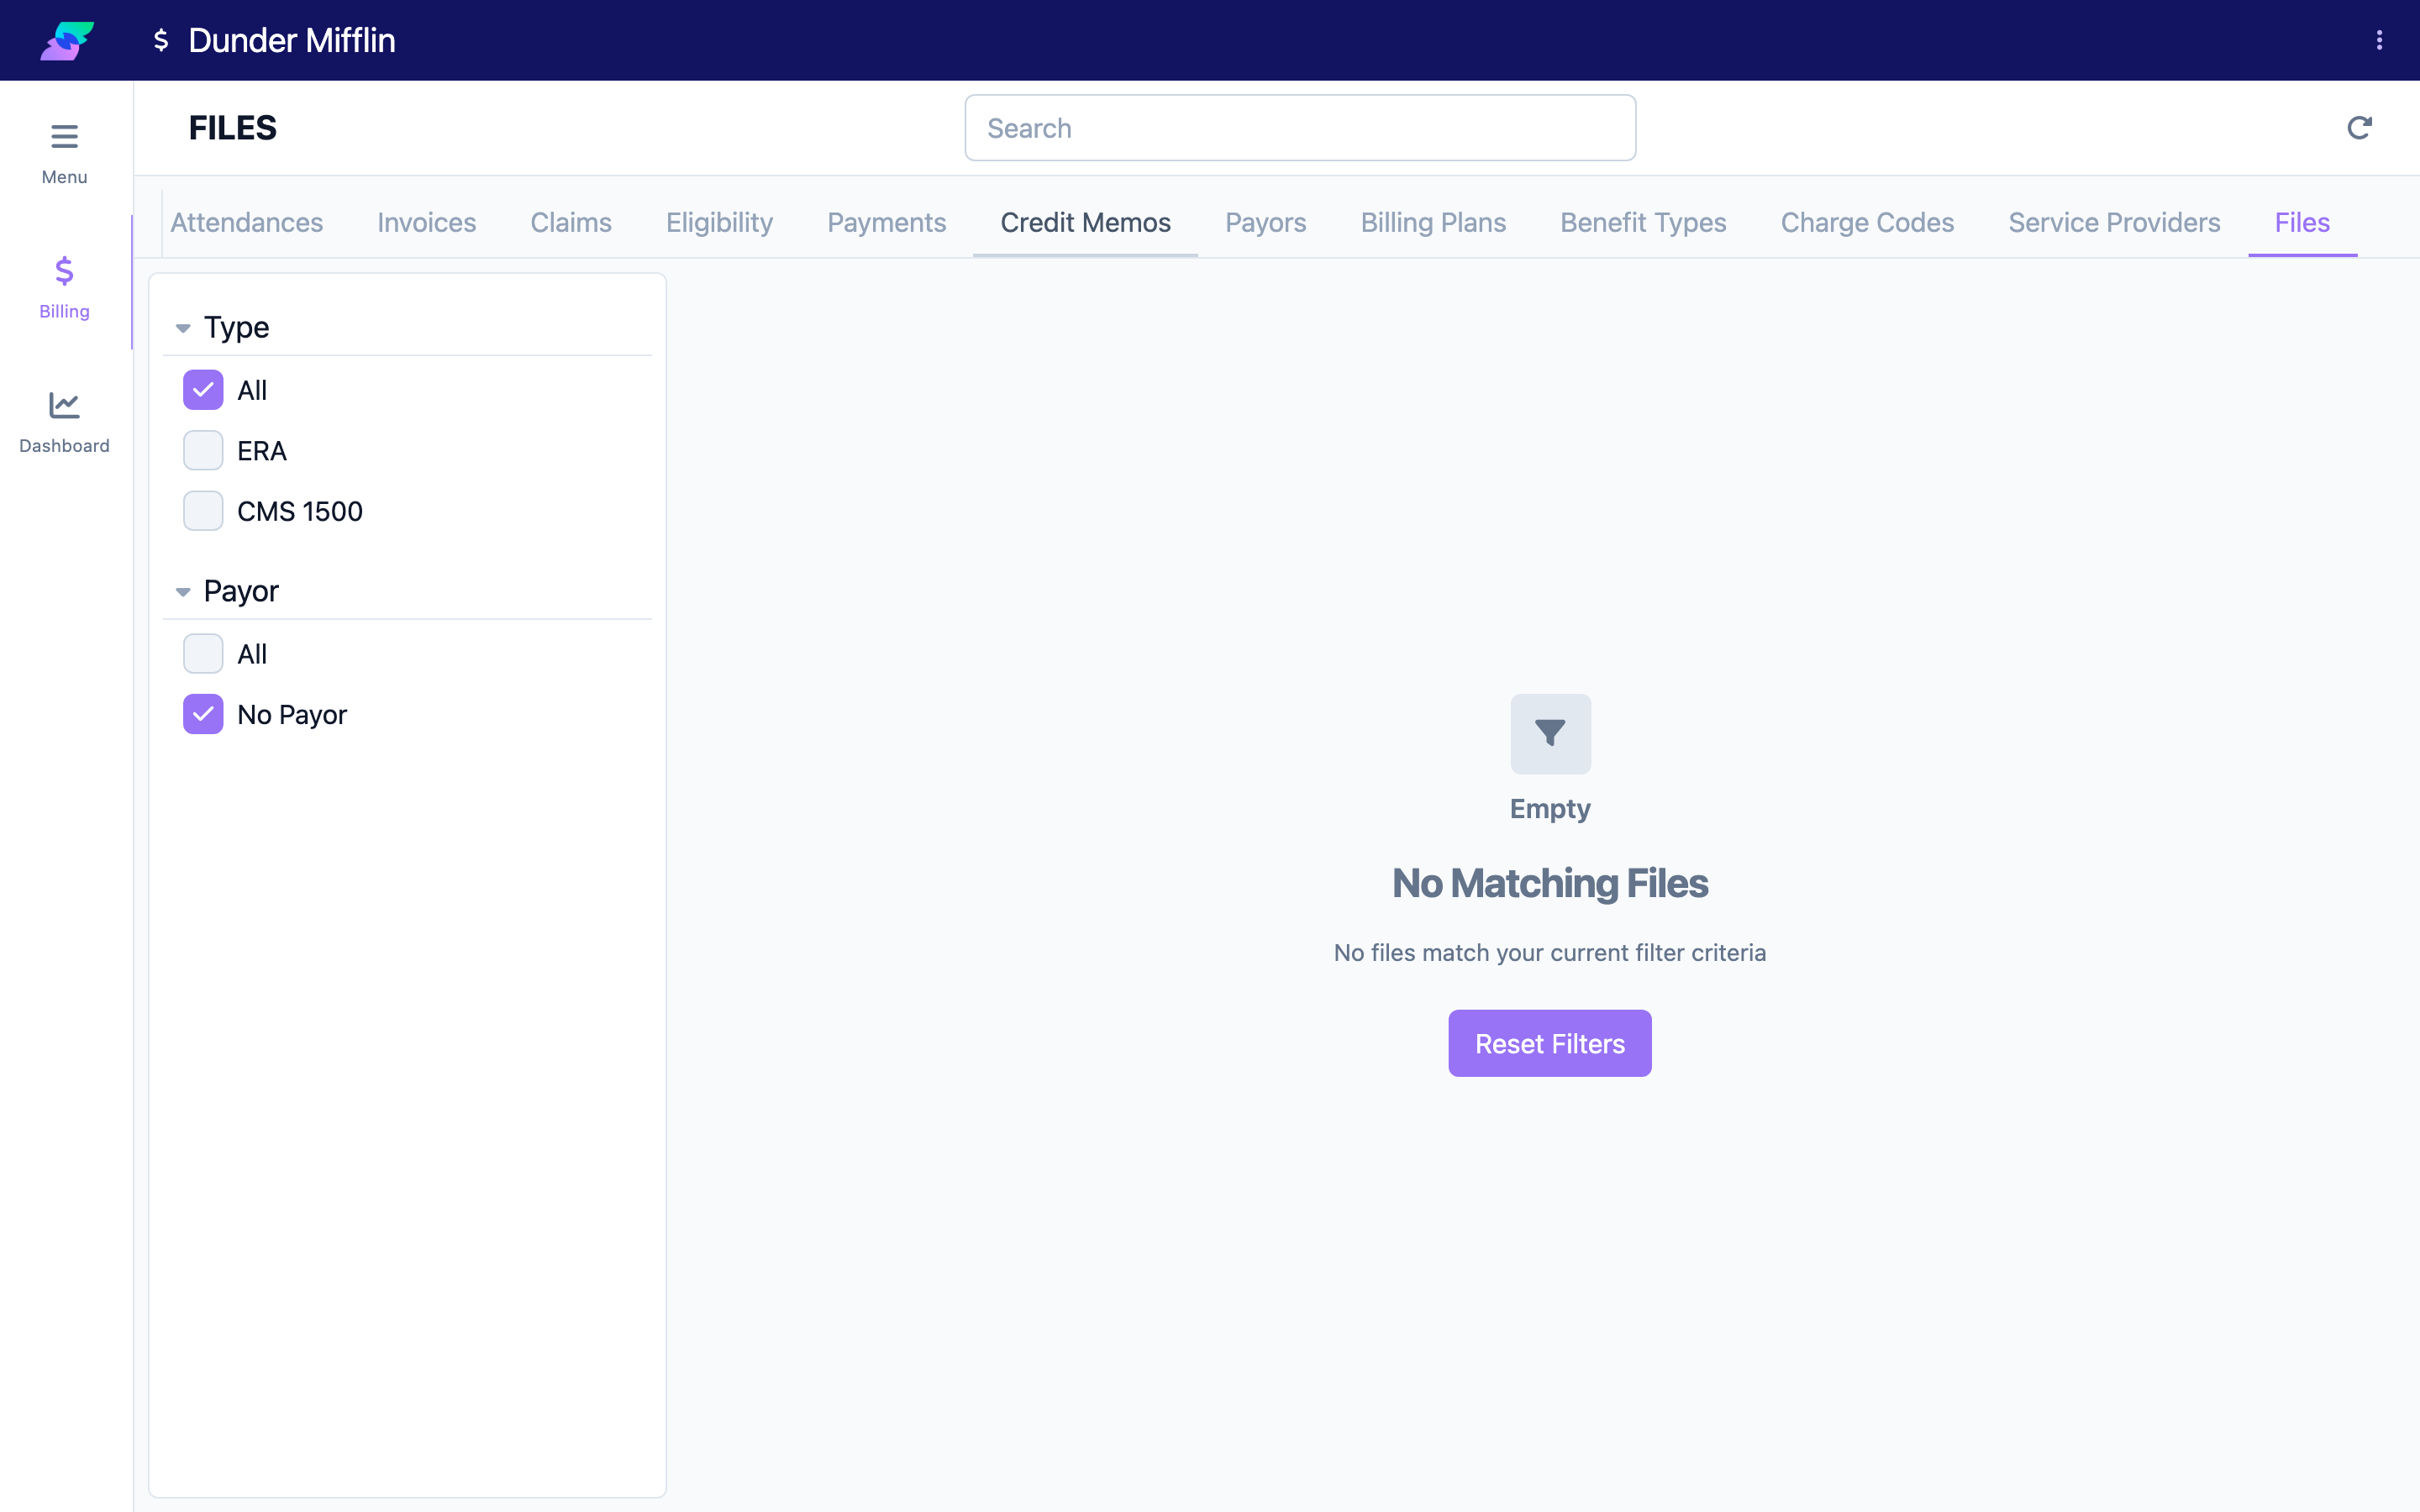Click the No Matching Files message
Screen dimensions: 2420x1512
click(x=1550, y=883)
